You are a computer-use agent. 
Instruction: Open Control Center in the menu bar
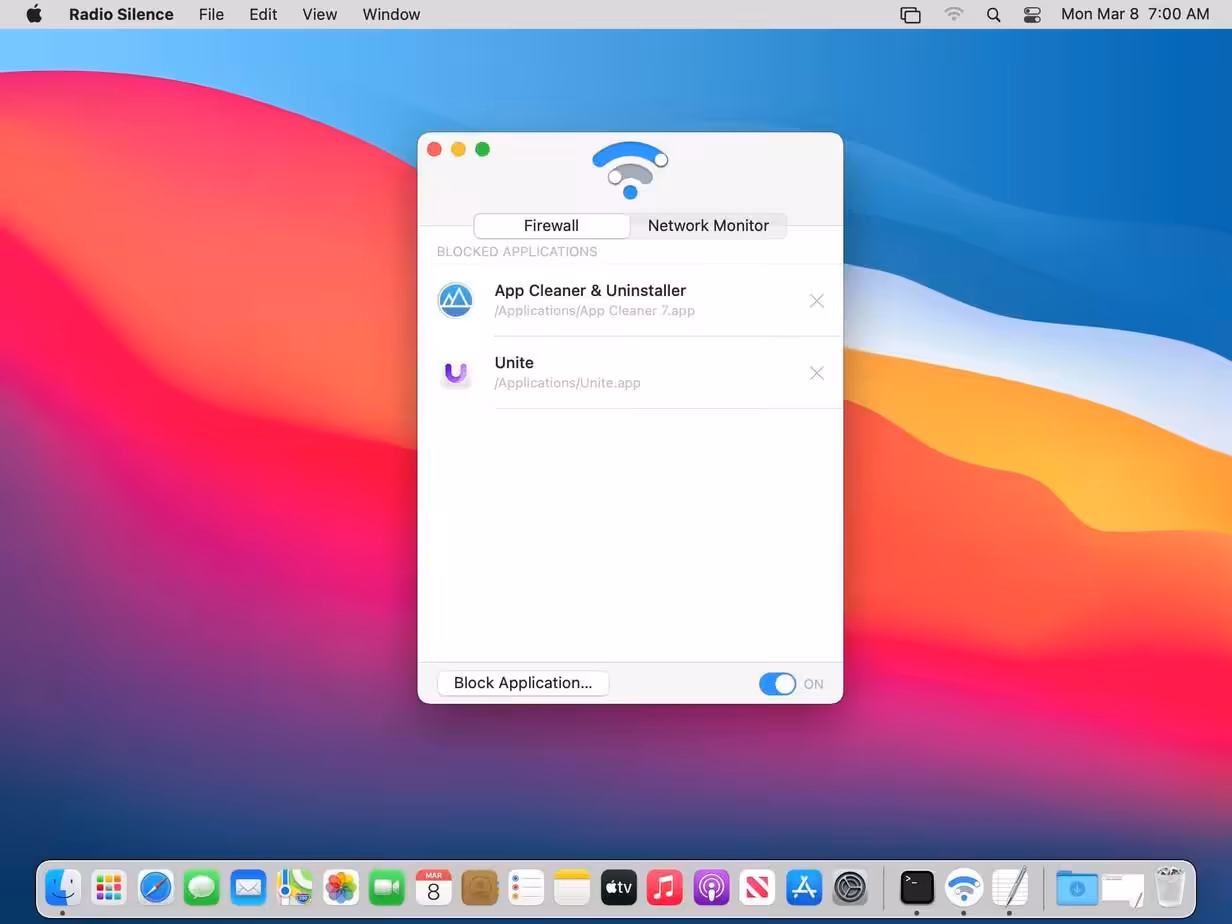[1032, 14]
